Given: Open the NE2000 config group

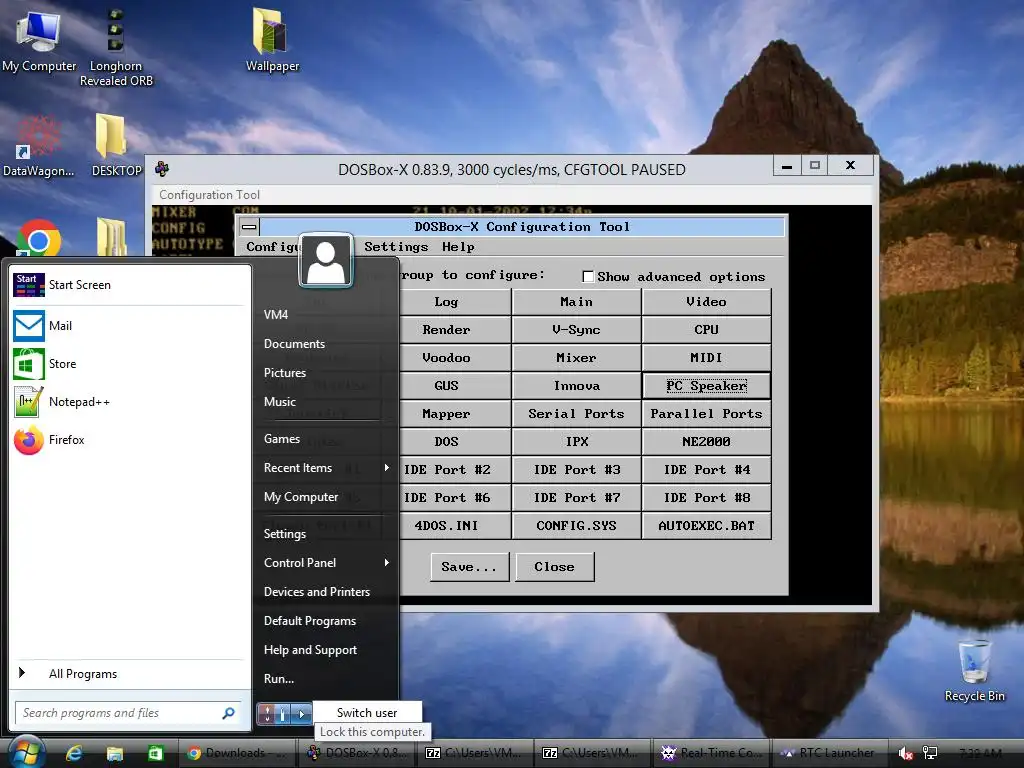Looking at the screenshot, I should pyautogui.click(x=706, y=441).
